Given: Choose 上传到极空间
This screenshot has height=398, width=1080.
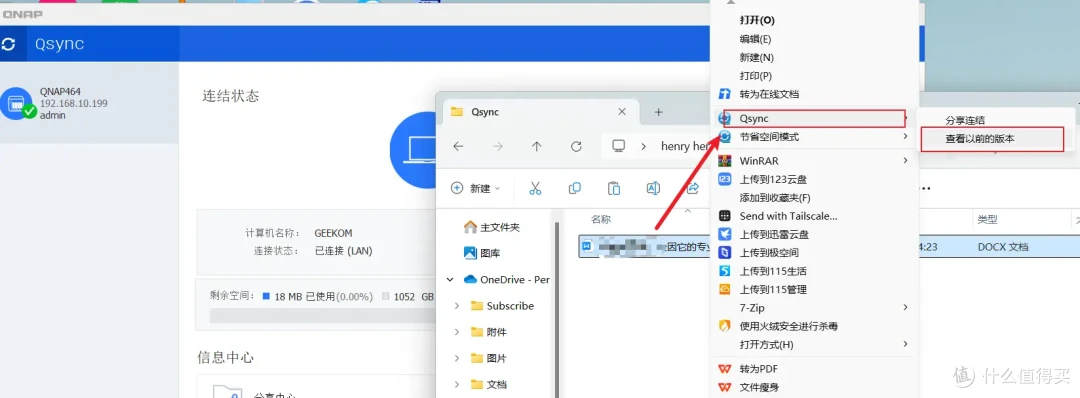Looking at the screenshot, I should pyautogui.click(x=816, y=253).
